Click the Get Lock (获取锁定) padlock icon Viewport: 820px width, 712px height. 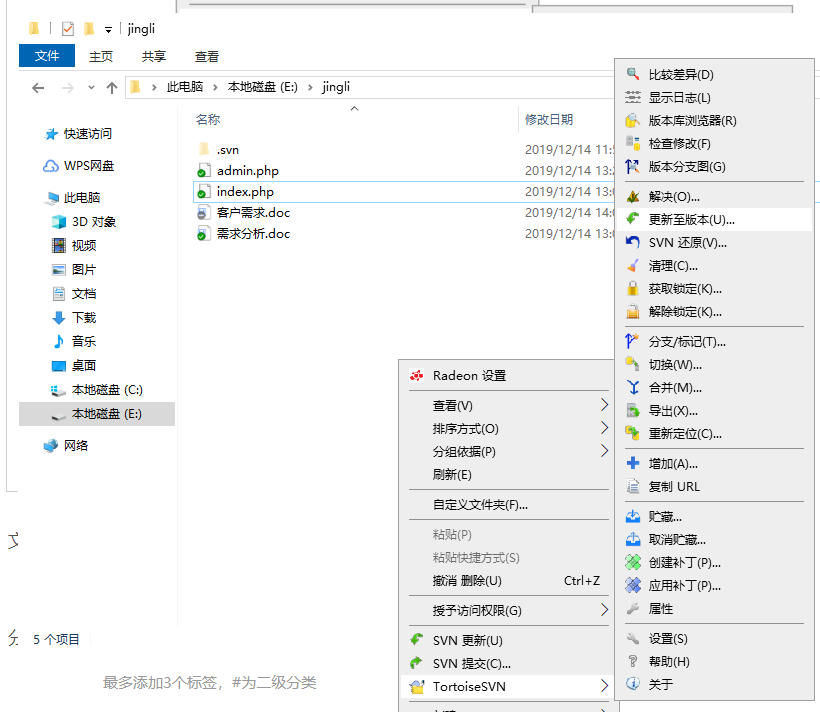pos(633,288)
